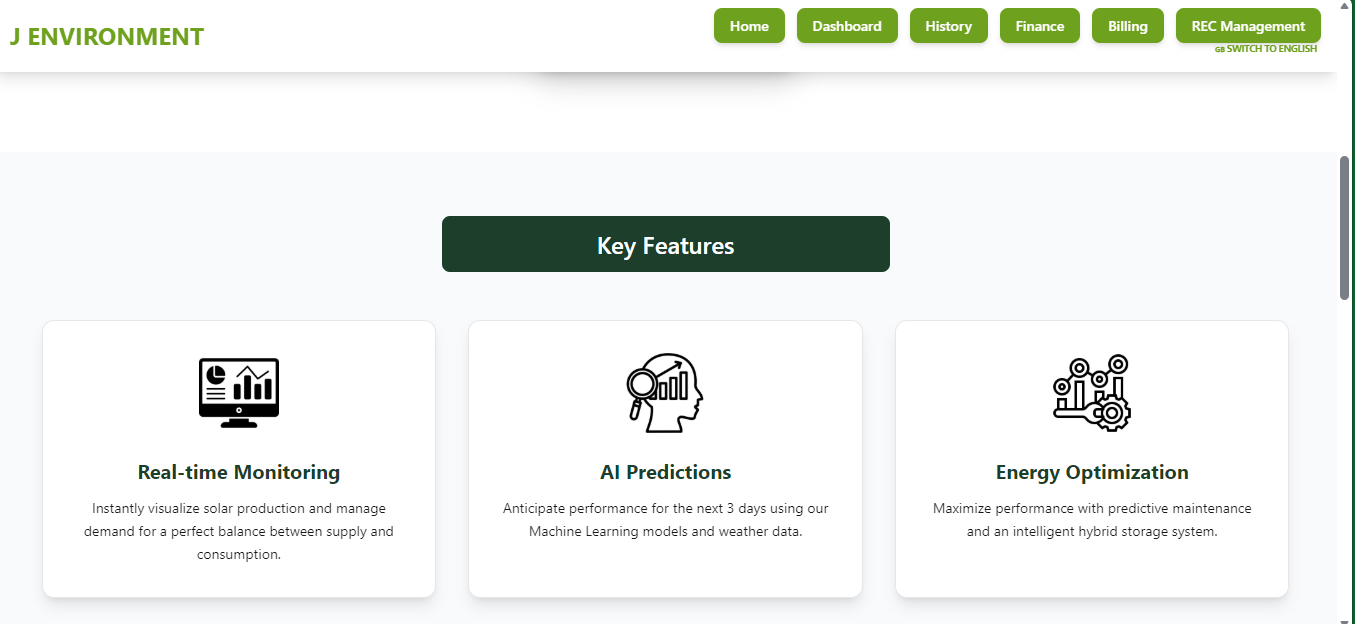Select the Real-time Monitoring card title

pos(239,472)
